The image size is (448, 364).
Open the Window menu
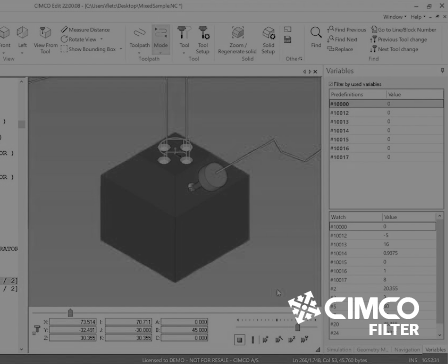tap(394, 17)
